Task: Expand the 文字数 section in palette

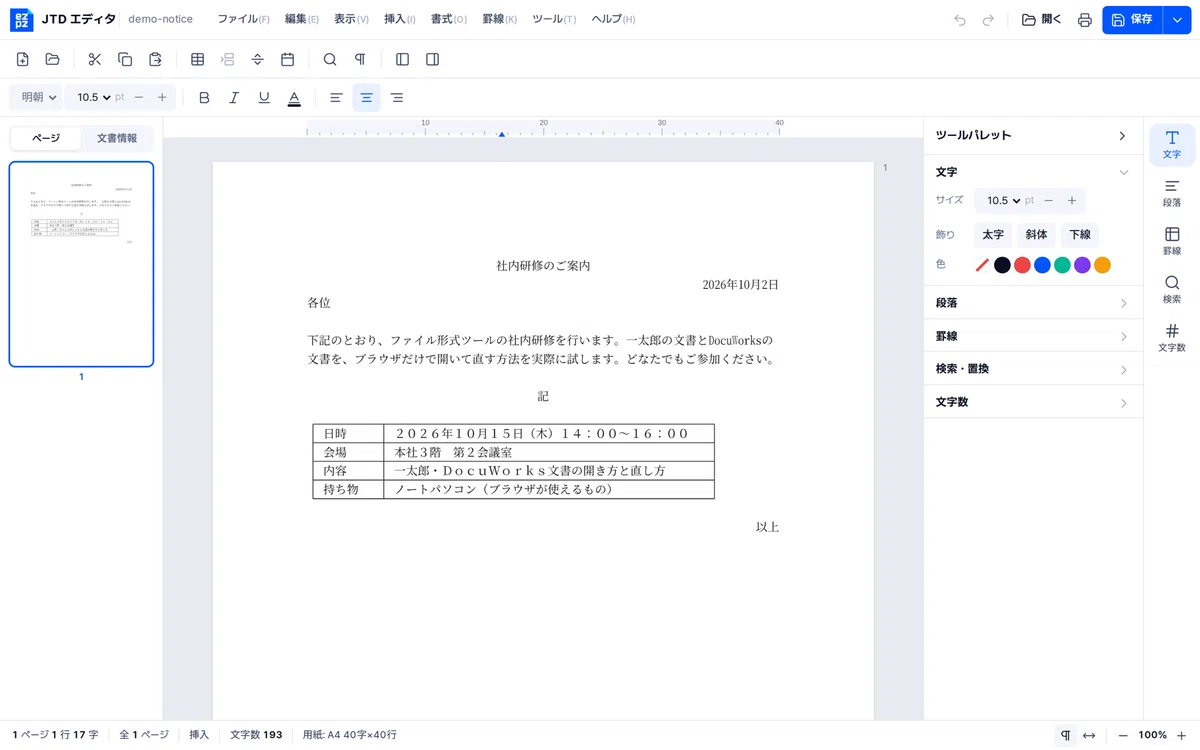Action: [x=1033, y=402]
